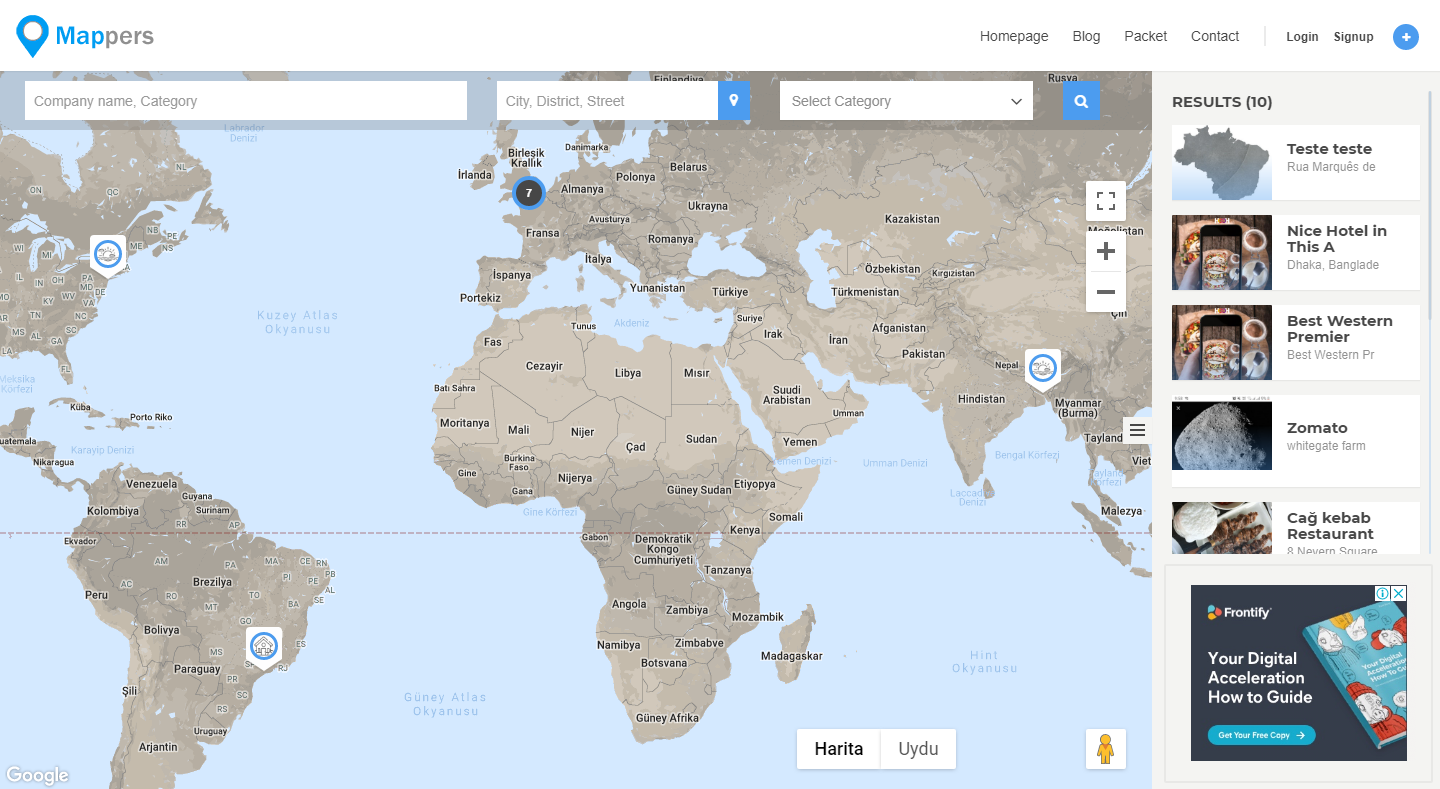Zoom out on the map

[x=1106, y=292]
